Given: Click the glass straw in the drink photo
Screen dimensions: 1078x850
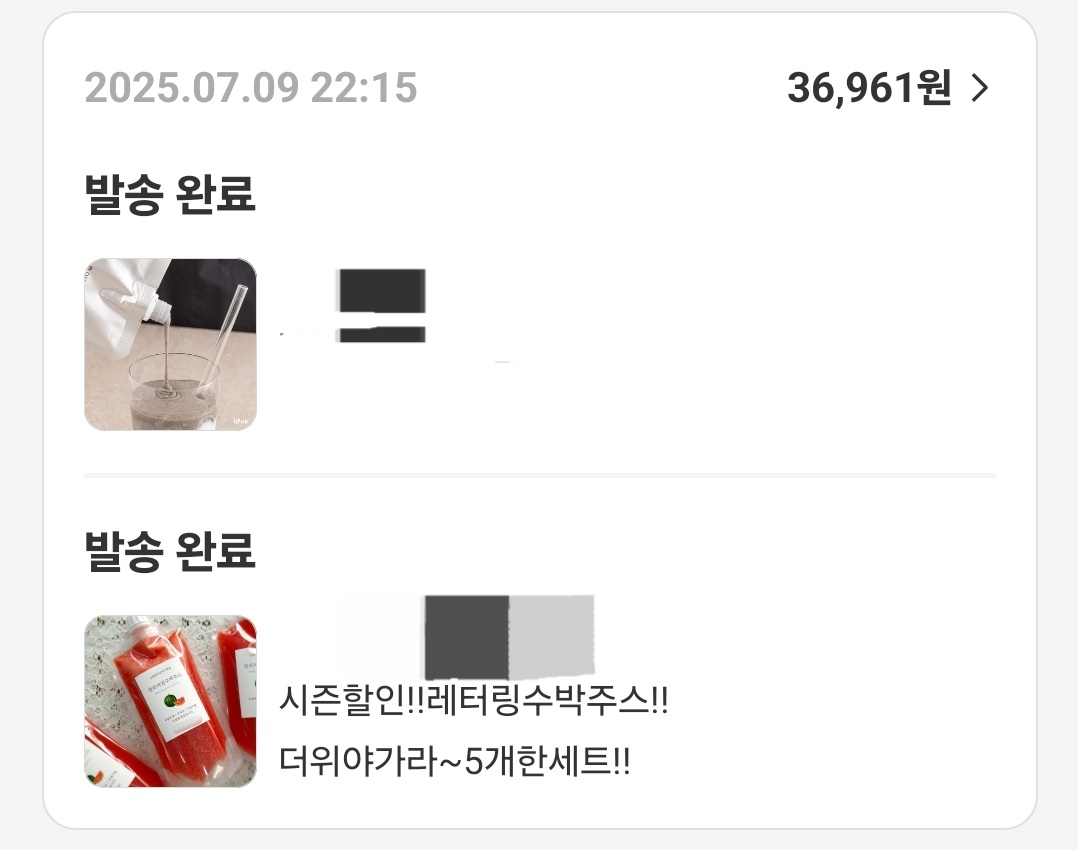Looking at the screenshot, I should coord(223,340).
